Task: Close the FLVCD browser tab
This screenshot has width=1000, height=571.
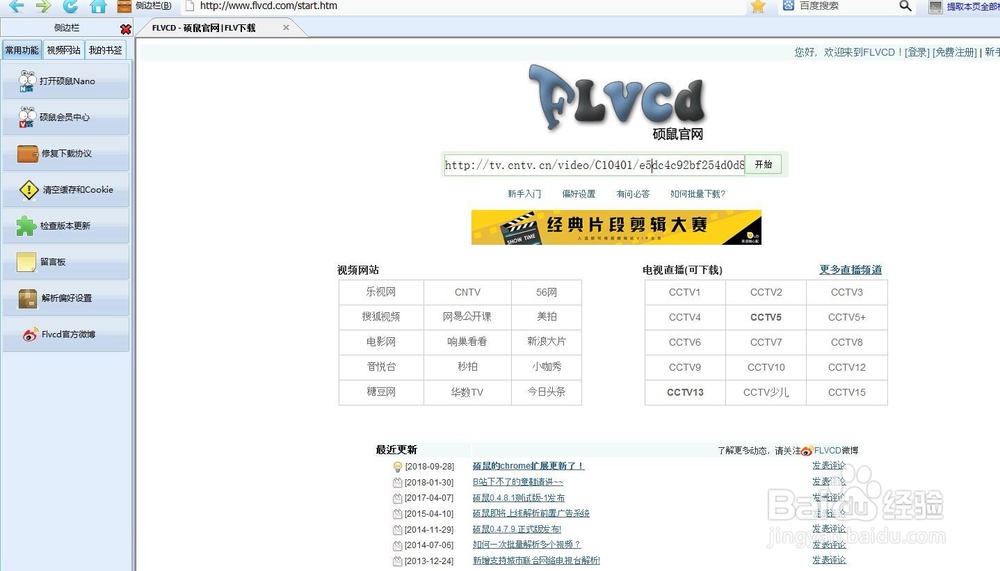Action: pos(286,27)
